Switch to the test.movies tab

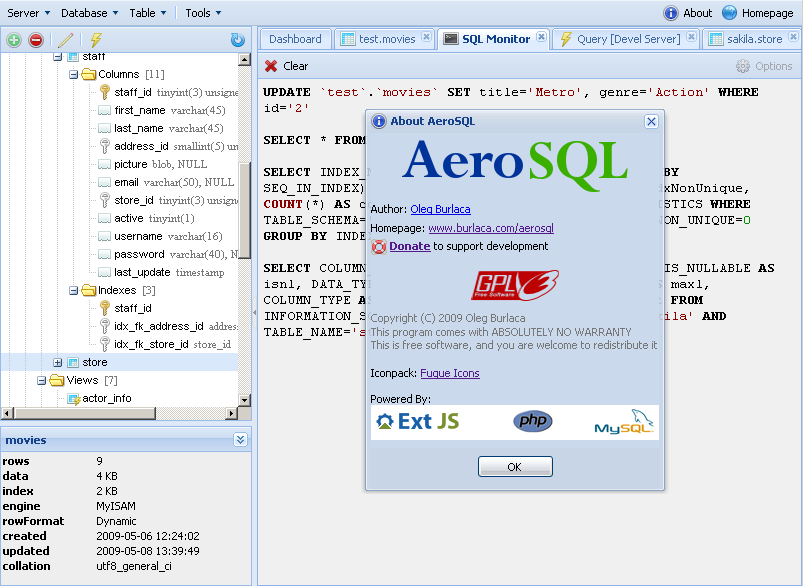[x=385, y=39]
